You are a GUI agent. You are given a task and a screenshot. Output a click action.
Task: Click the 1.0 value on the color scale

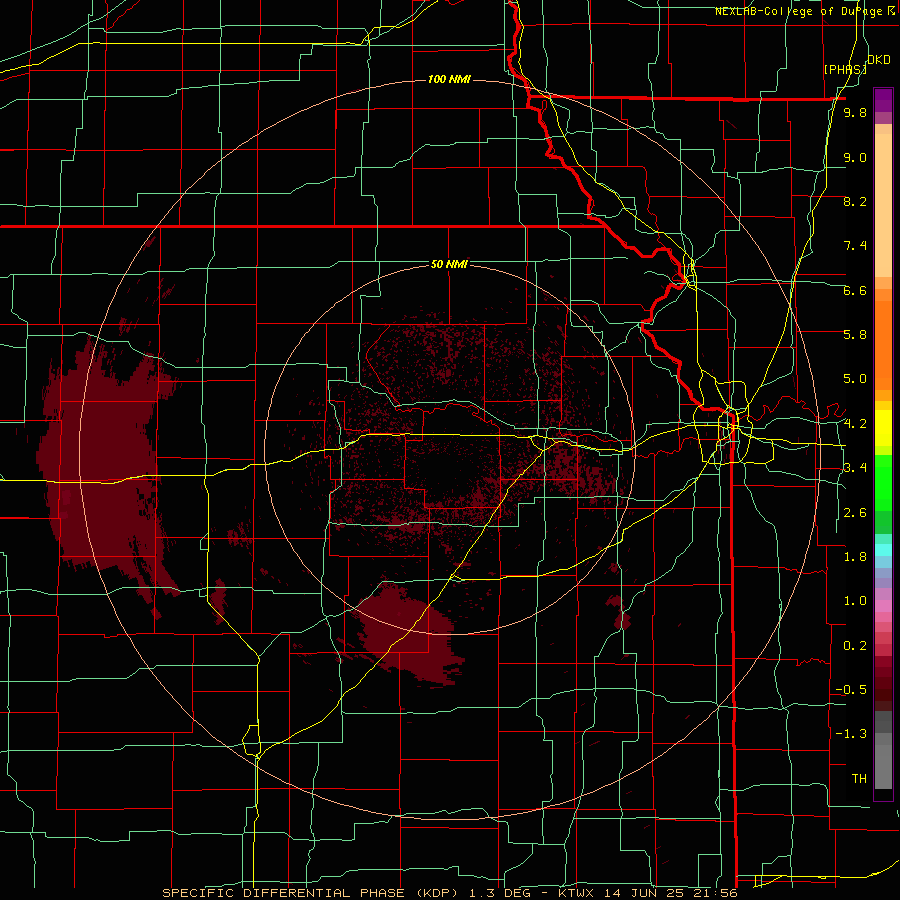tap(855, 601)
